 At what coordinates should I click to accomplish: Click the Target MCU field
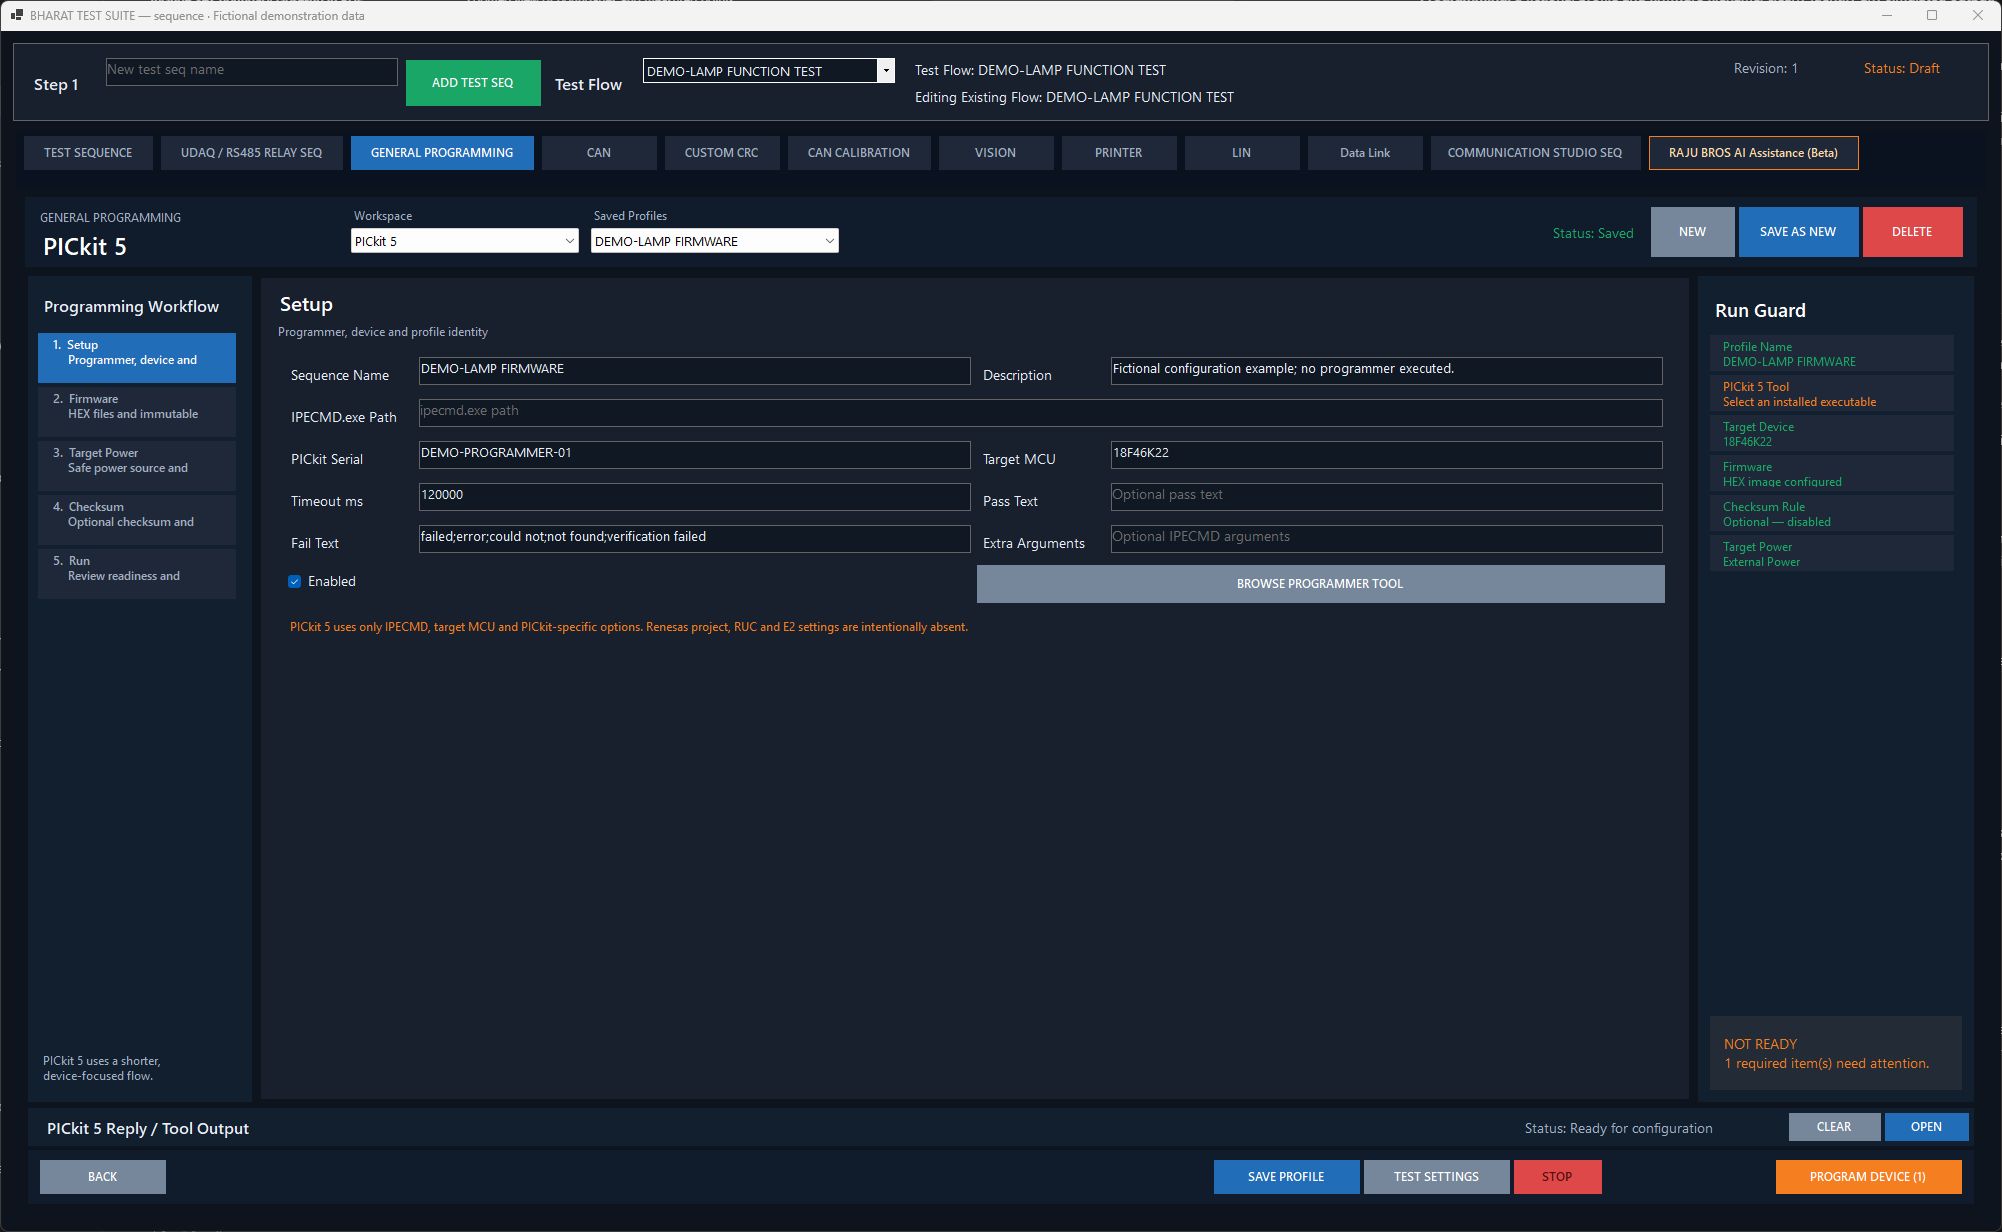(x=1386, y=455)
